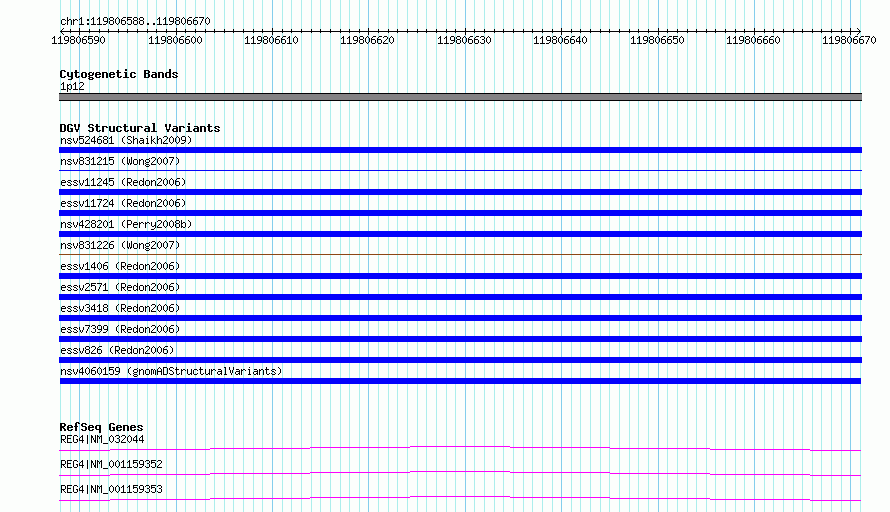Select transcript REG4|NM_001159352 label

pos(111,464)
